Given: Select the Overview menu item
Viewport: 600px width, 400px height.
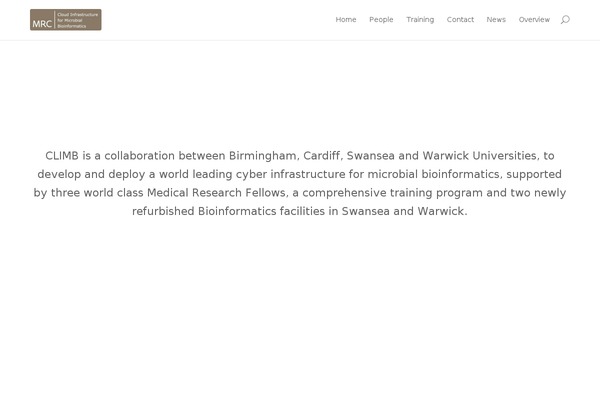Looking at the screenshot, I should click(x=534, y=20).
